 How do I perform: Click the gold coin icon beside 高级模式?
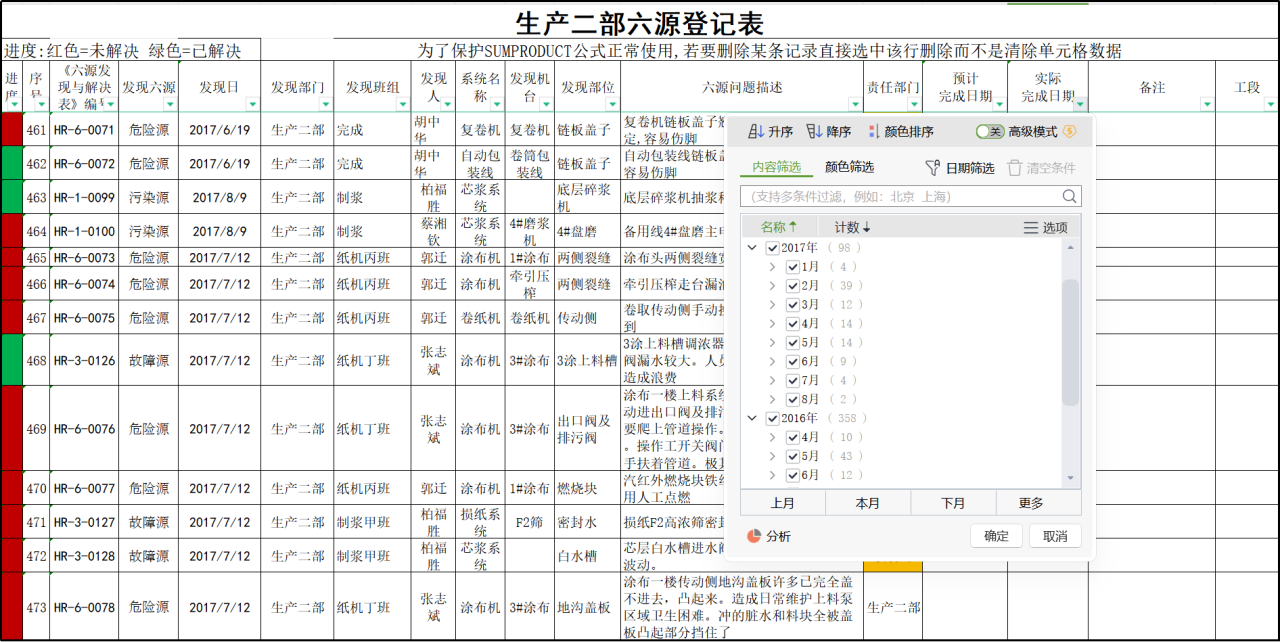click(x=1070, y=131)
